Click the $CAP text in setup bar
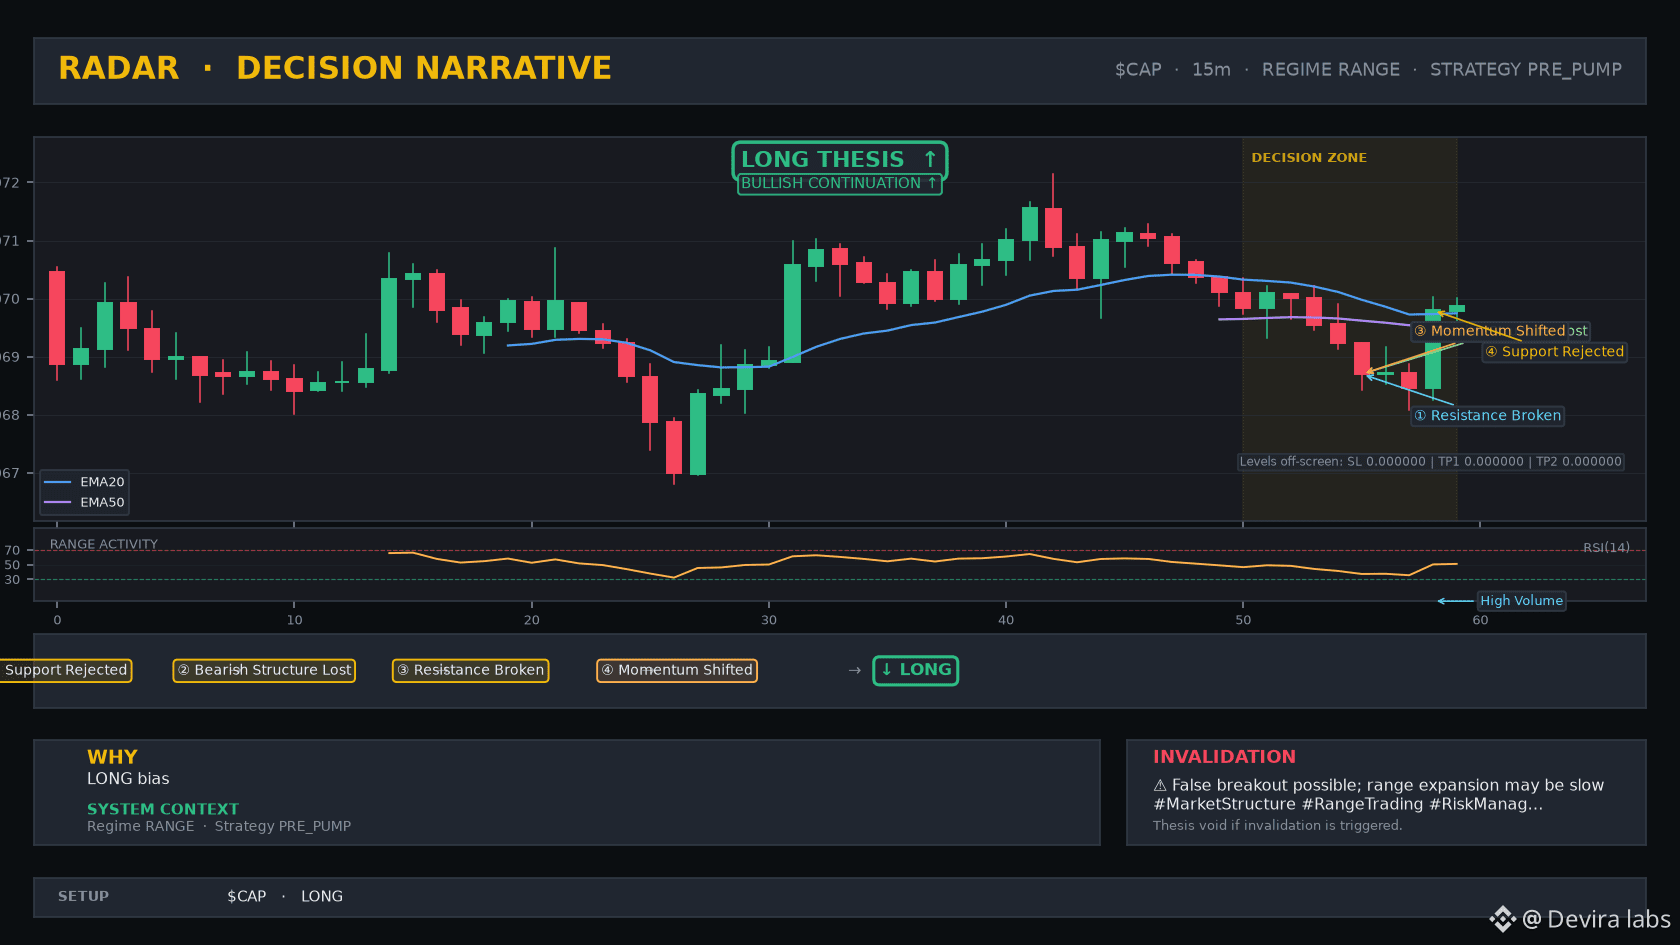This screenshot has width=1680, height=945. point(246,897)
